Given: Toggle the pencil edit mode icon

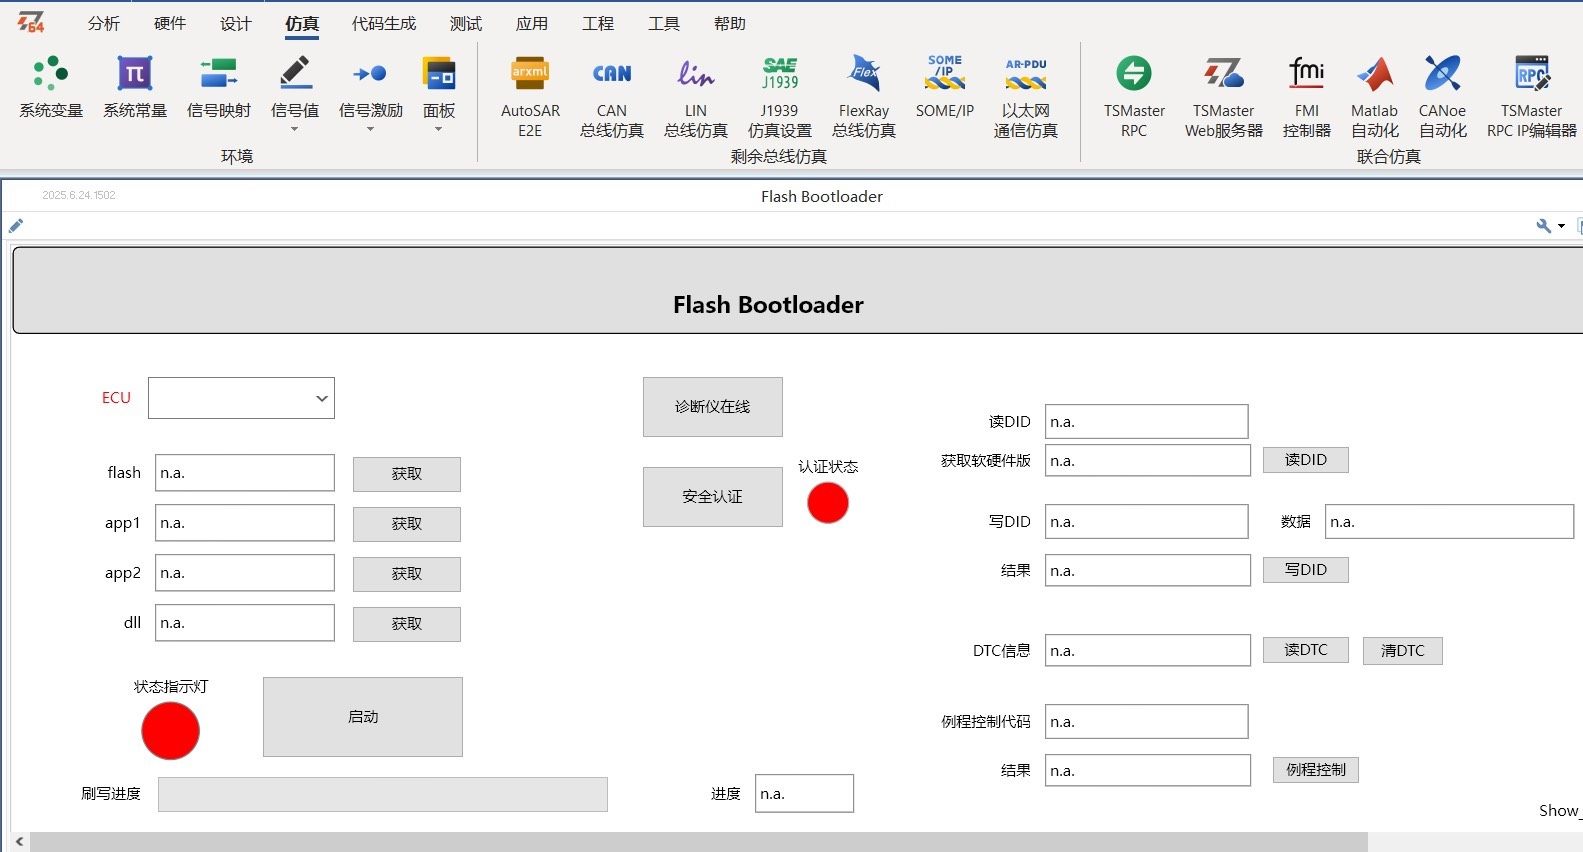Looking at the screenshot, I should (x=16, y=226).
